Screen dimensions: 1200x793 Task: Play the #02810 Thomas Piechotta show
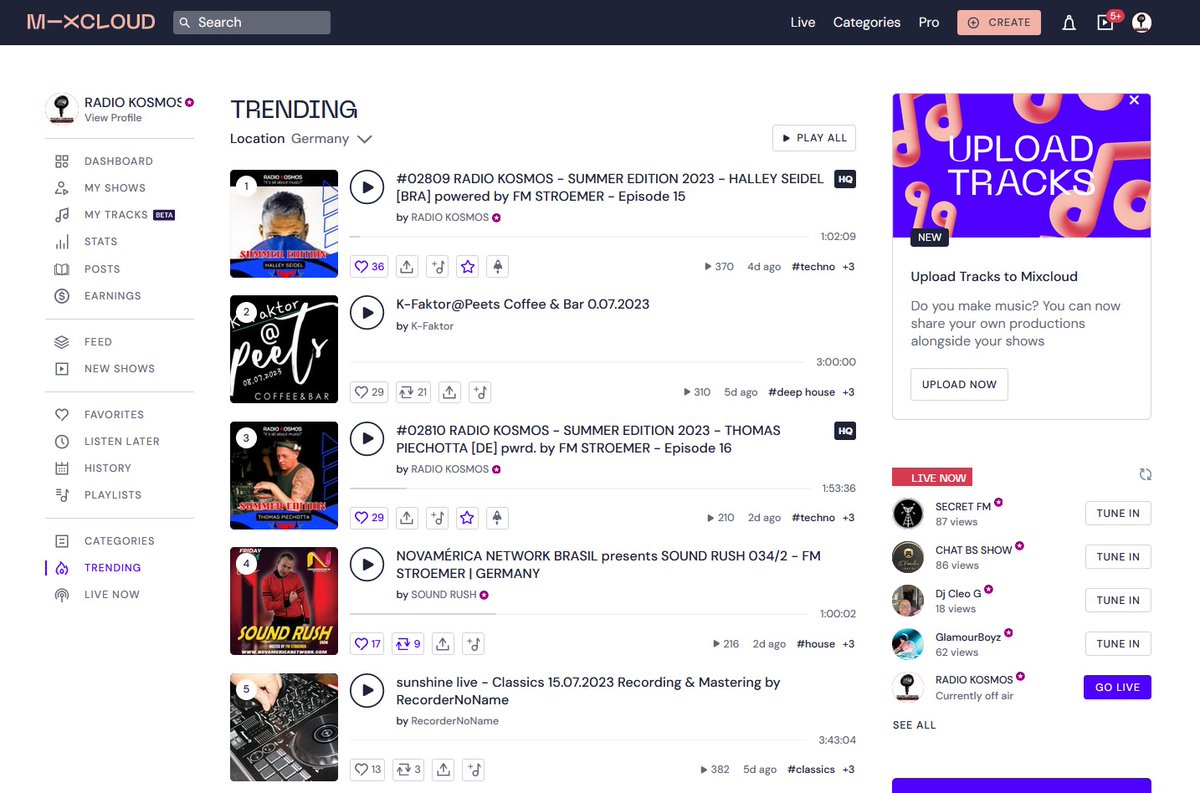coord(367,439)
